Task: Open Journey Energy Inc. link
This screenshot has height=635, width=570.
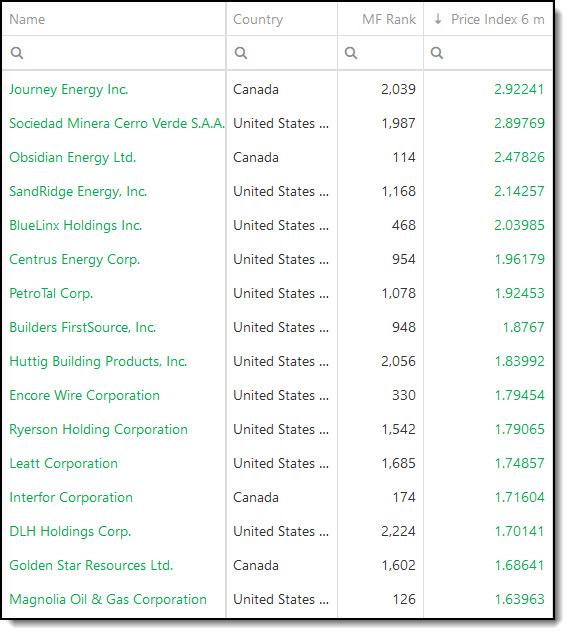Action: tap(68, 89)
